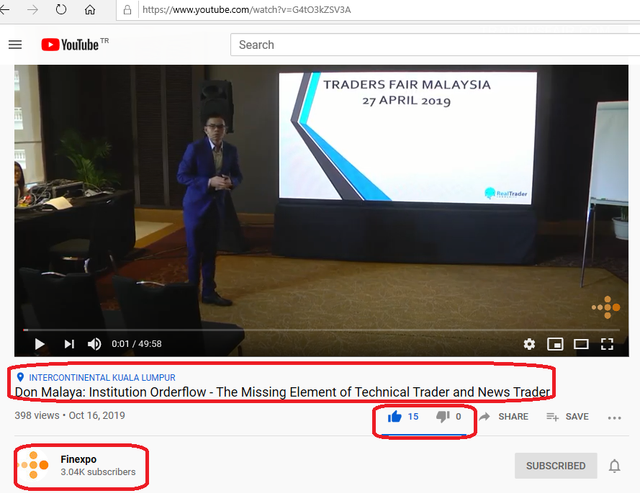Click the '3.04K subscribers' text
The image size is (640, 493).
point(98,472)
